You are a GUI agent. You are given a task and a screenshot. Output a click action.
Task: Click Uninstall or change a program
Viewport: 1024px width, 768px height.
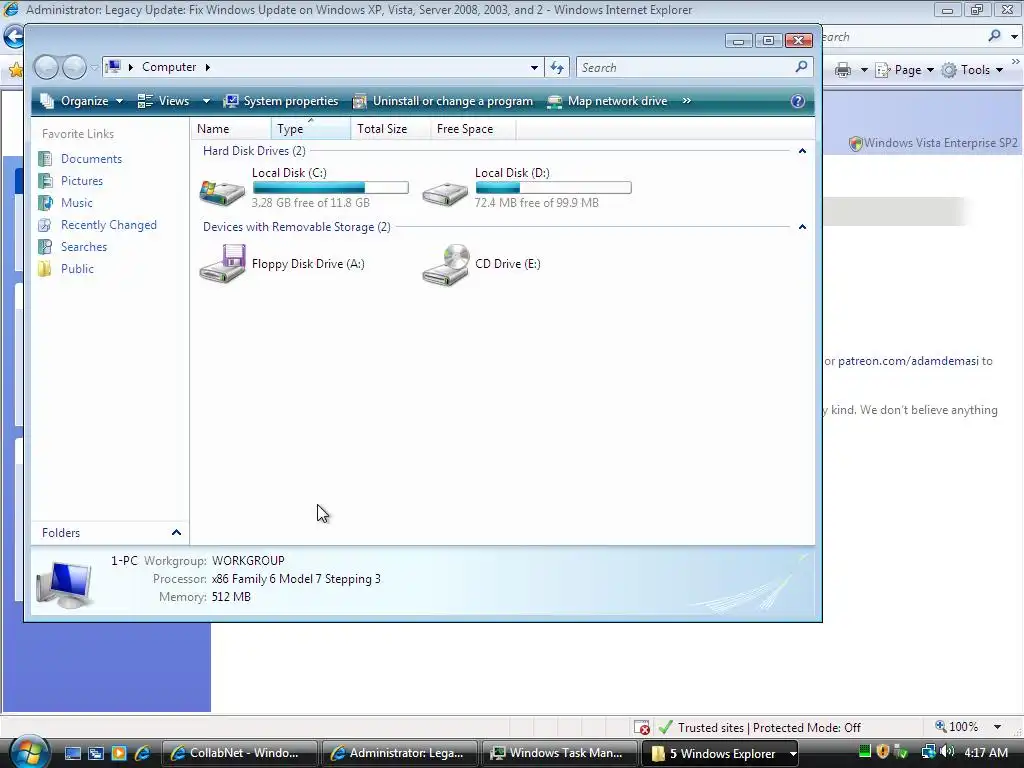pos(443,101)
